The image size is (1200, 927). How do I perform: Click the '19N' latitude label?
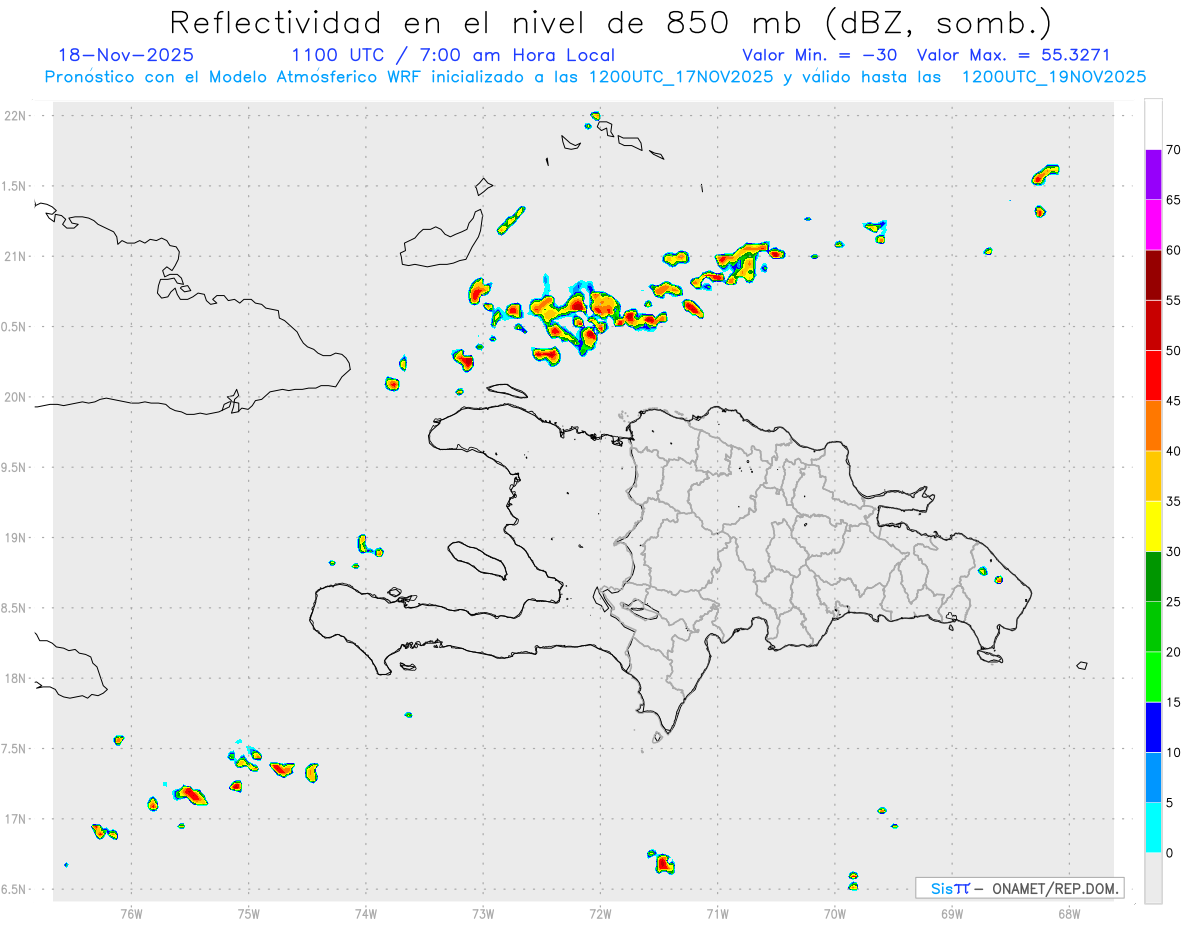click(x=16, y=538)
